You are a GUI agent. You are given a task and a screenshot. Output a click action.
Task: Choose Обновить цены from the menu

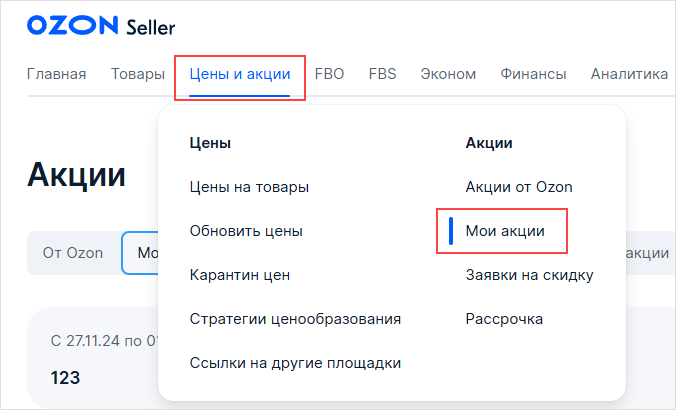(246, 231)
